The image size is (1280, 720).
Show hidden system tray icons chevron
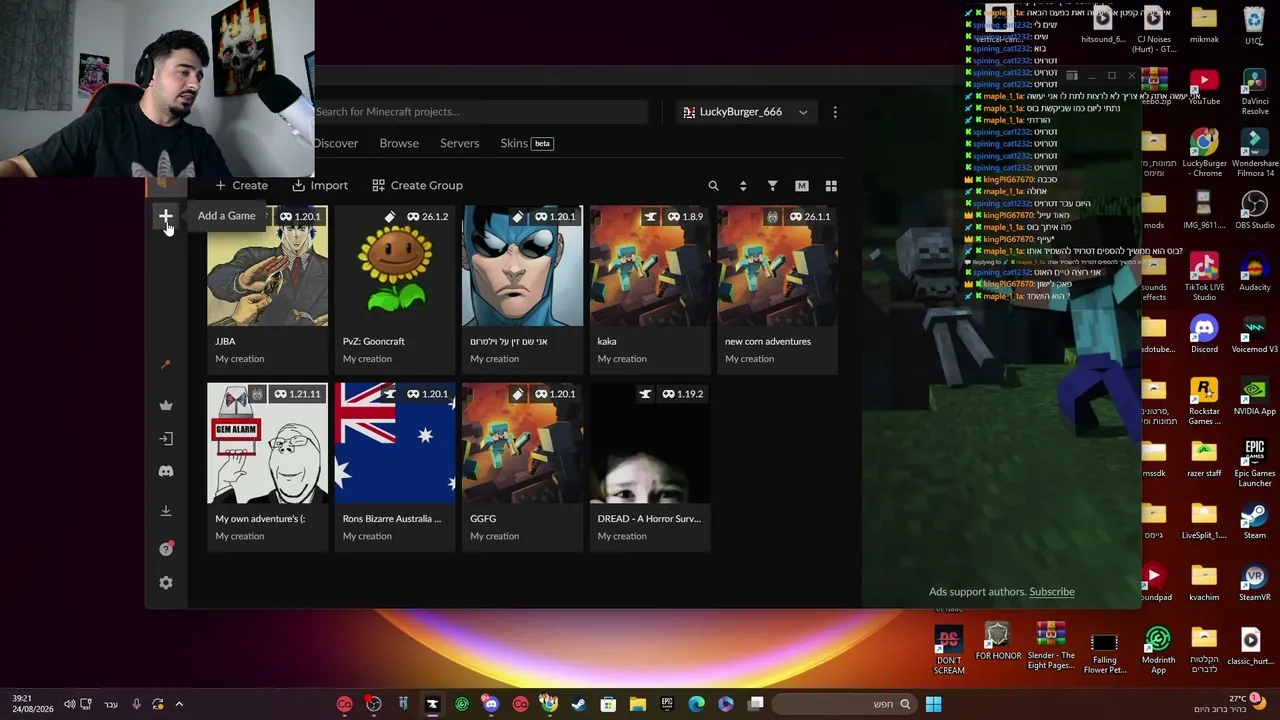pos(180,705)
